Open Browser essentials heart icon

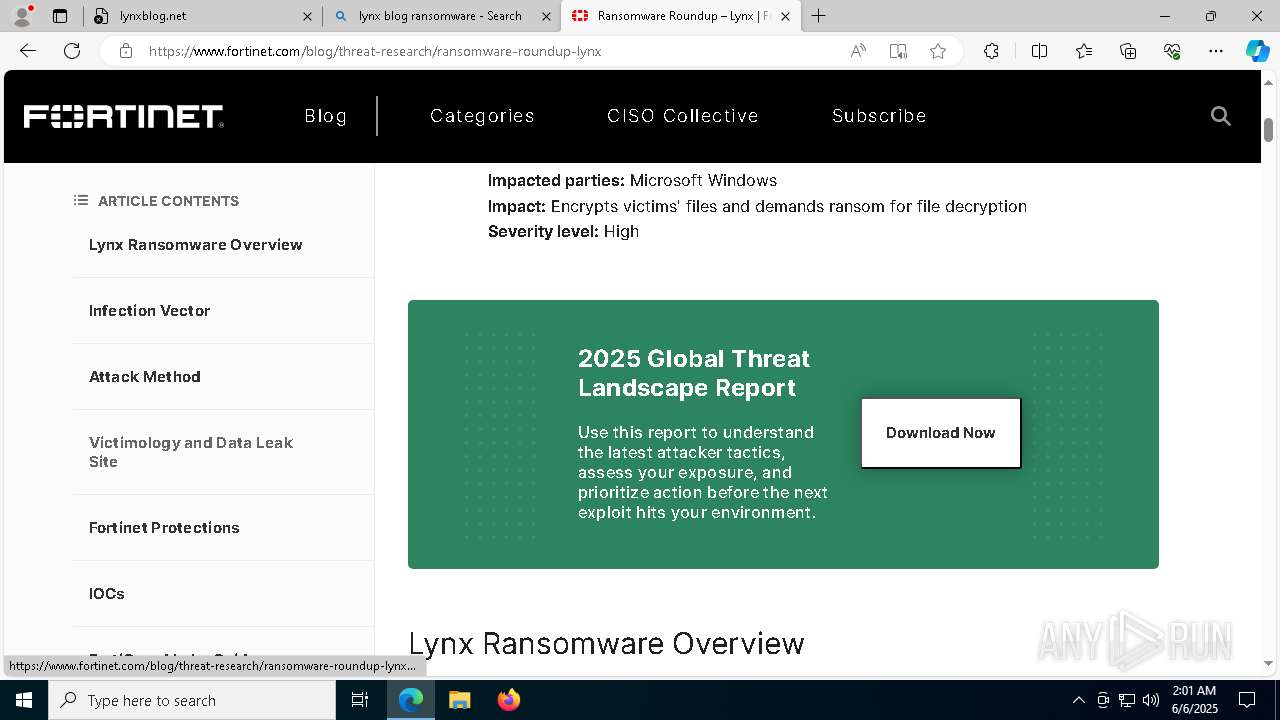coord(1172,51)
